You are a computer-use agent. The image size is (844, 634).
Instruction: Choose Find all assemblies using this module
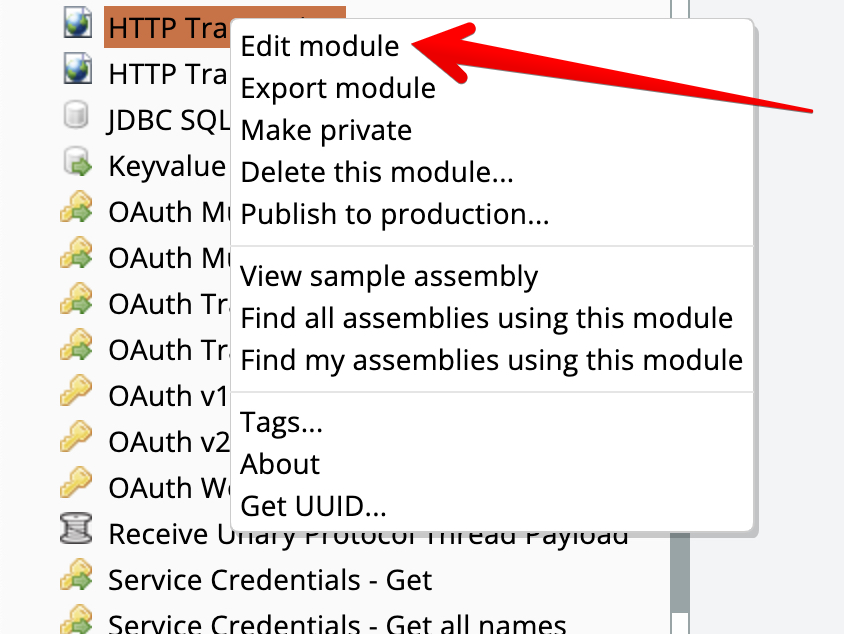487,318
